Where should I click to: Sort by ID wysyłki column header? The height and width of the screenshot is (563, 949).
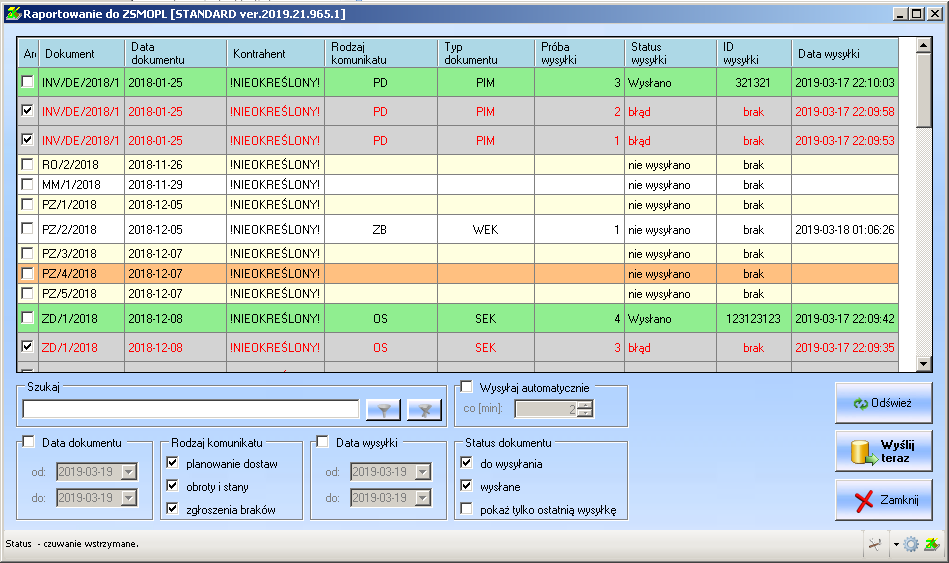754,53
